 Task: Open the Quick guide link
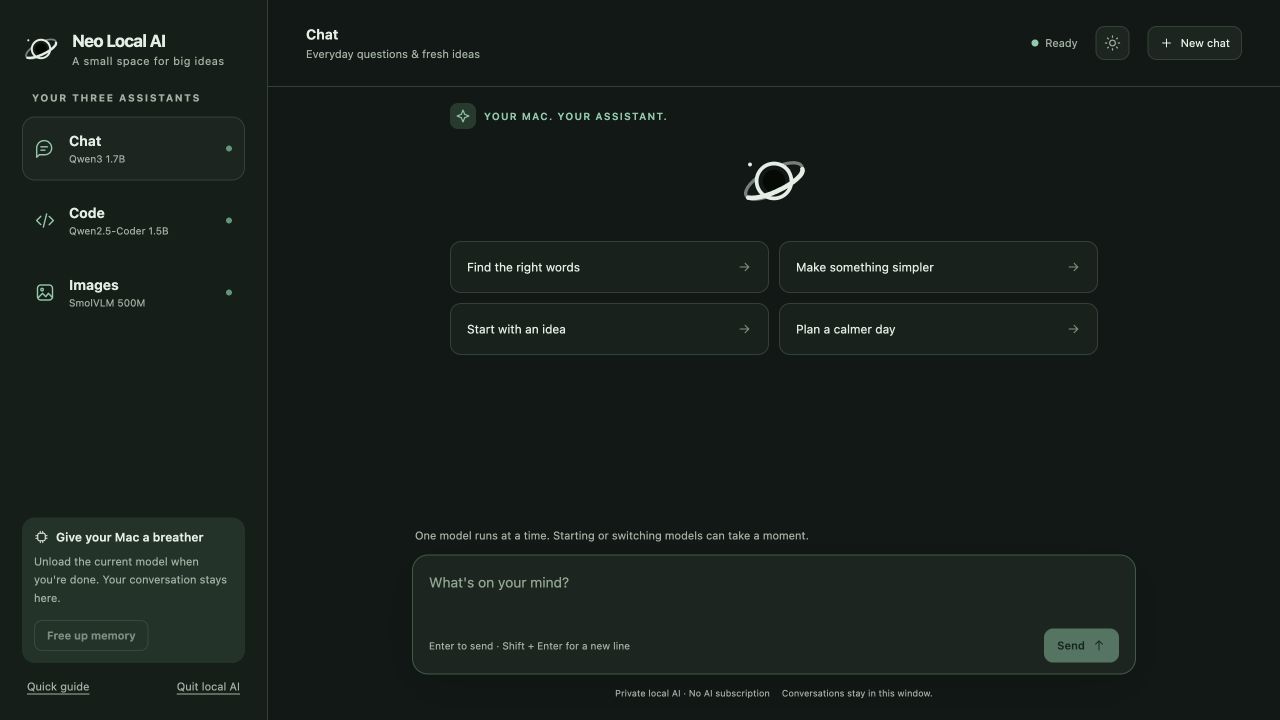point(58,687)
